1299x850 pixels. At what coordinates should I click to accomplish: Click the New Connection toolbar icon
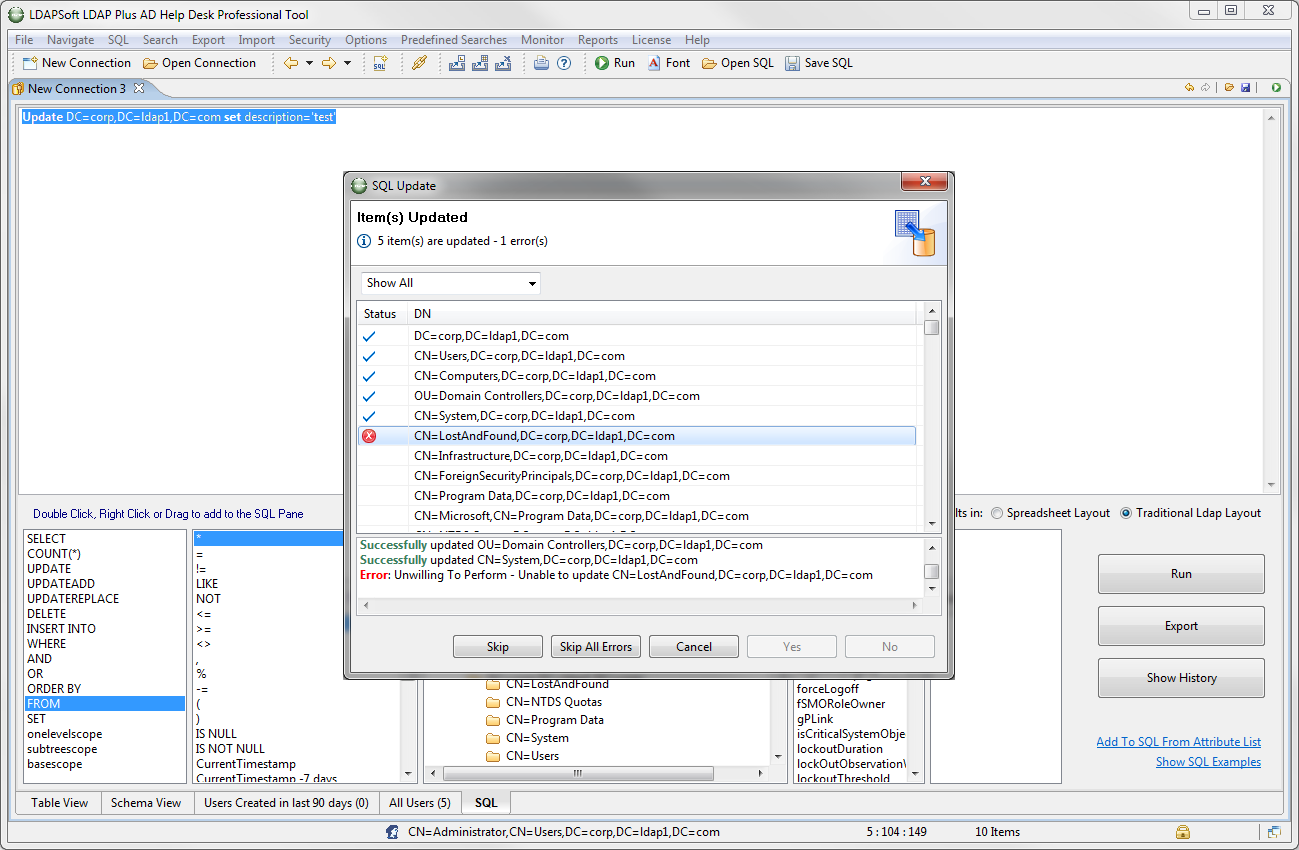coord(31,63)
